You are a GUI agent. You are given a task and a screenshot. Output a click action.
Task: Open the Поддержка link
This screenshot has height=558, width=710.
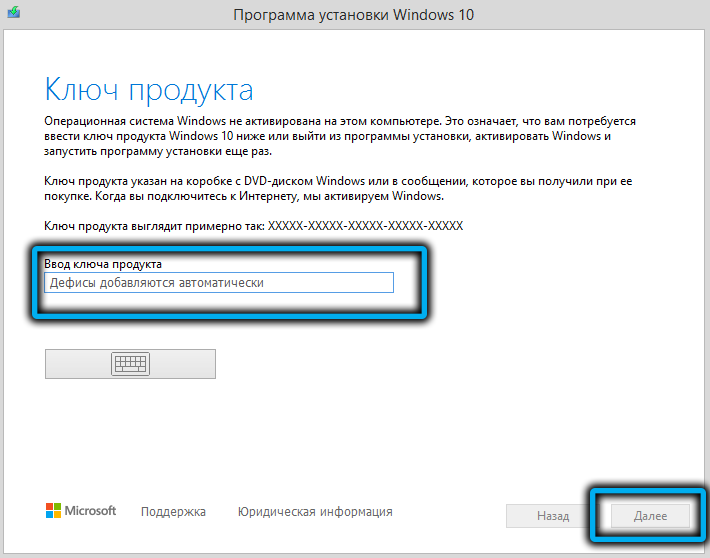point(173,512)
